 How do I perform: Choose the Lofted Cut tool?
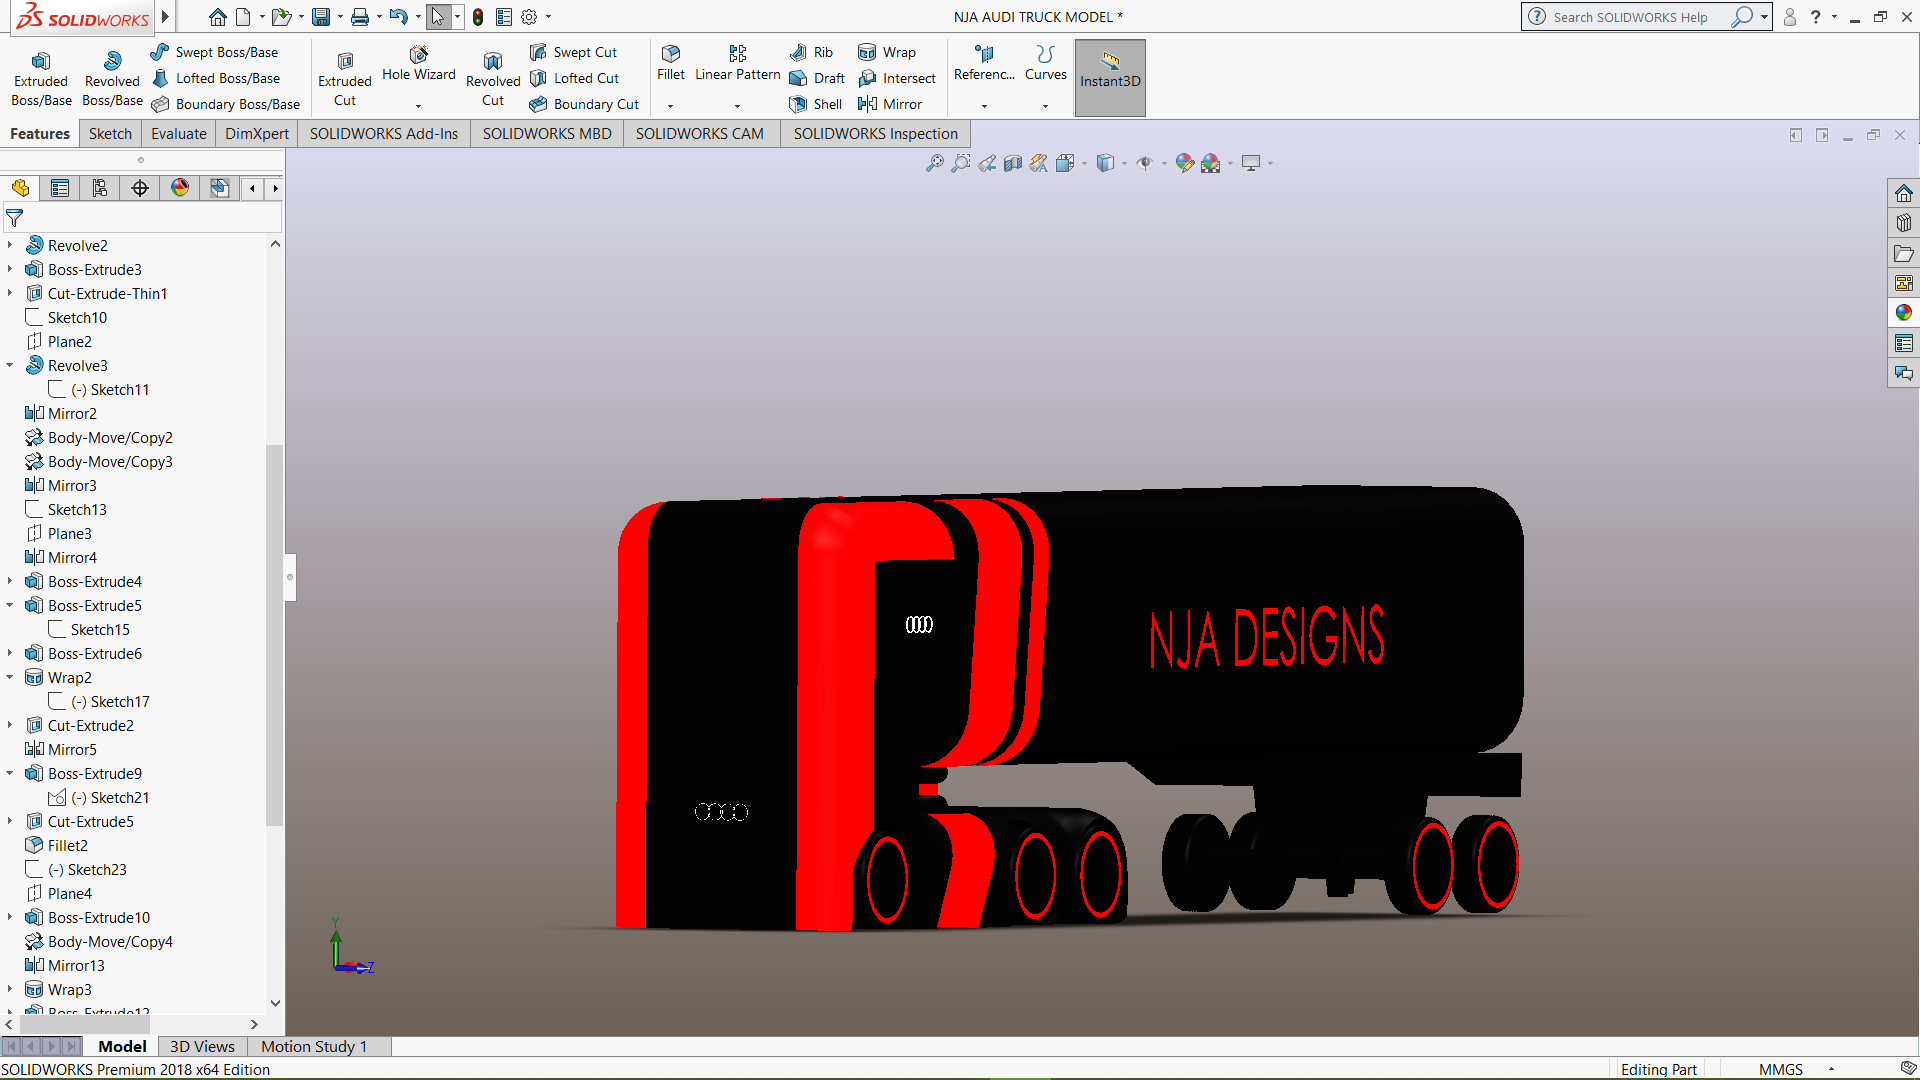tap(575, 78)
